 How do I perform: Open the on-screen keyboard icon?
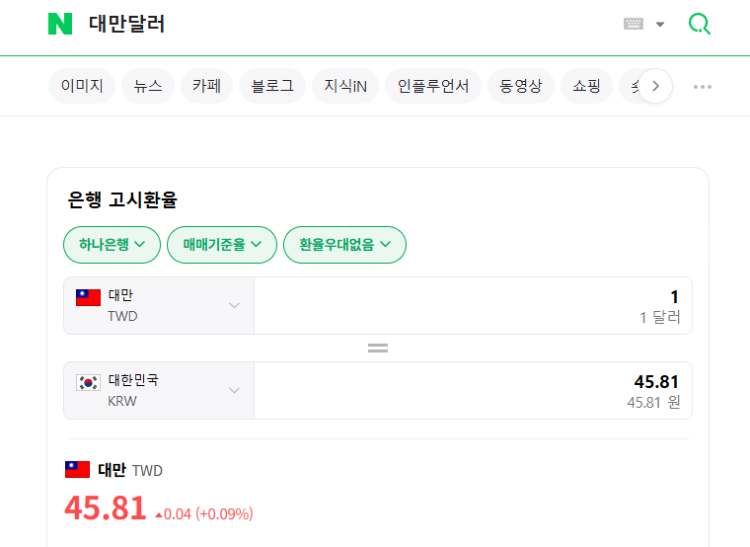pos(633,24)
